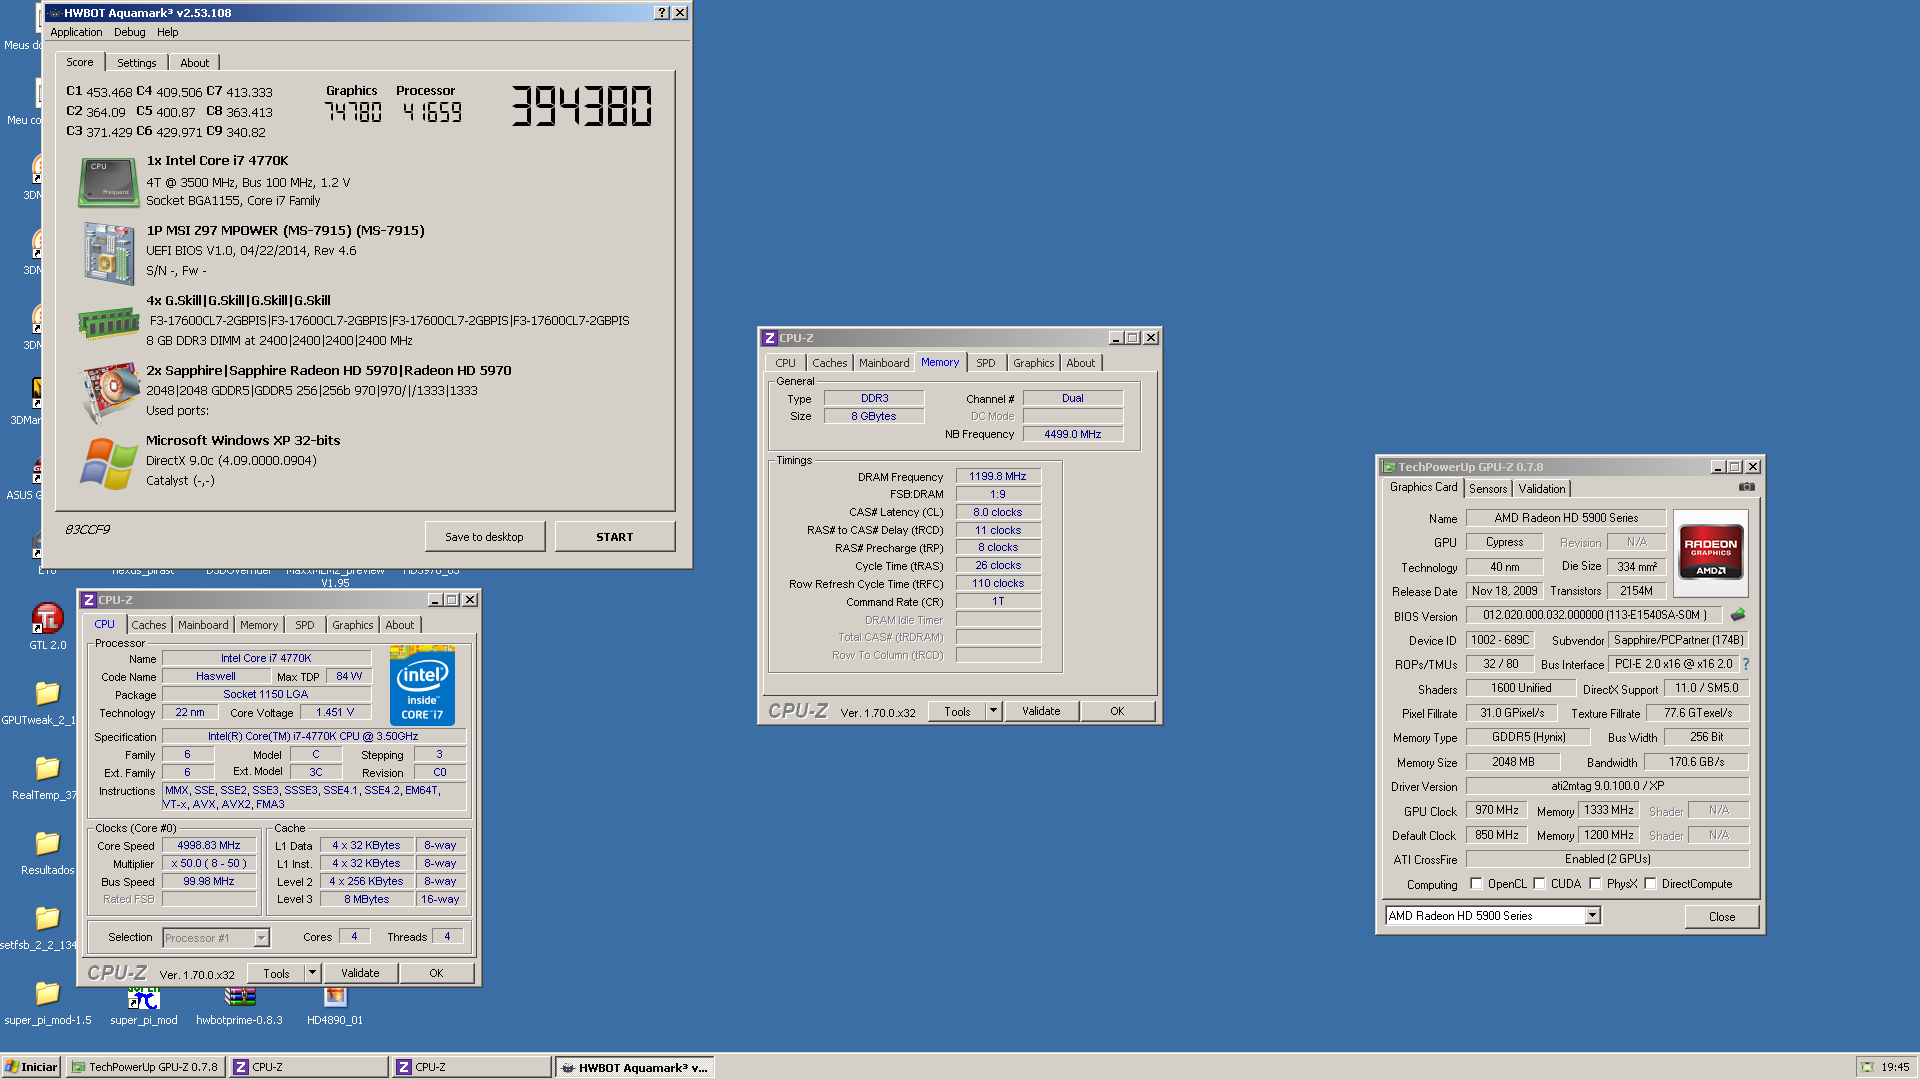This screenshot has height=1080, width=1920.
Task: Open the SPD tab in the CPU-Z memory window
Action: (x=986, y=363)
